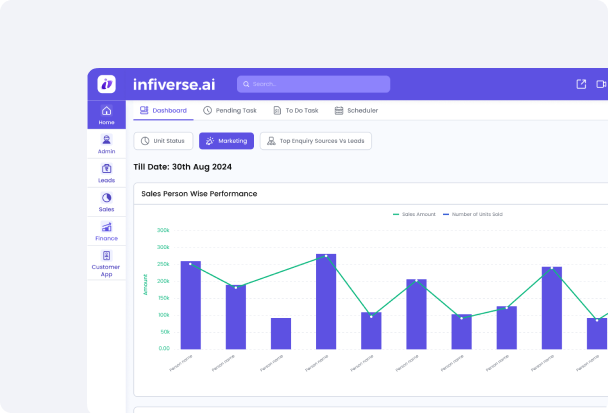The width and height of the screenshot is (608, 413).
Task: Open the Scheduler tab
Action: click(x=358, y=110)
